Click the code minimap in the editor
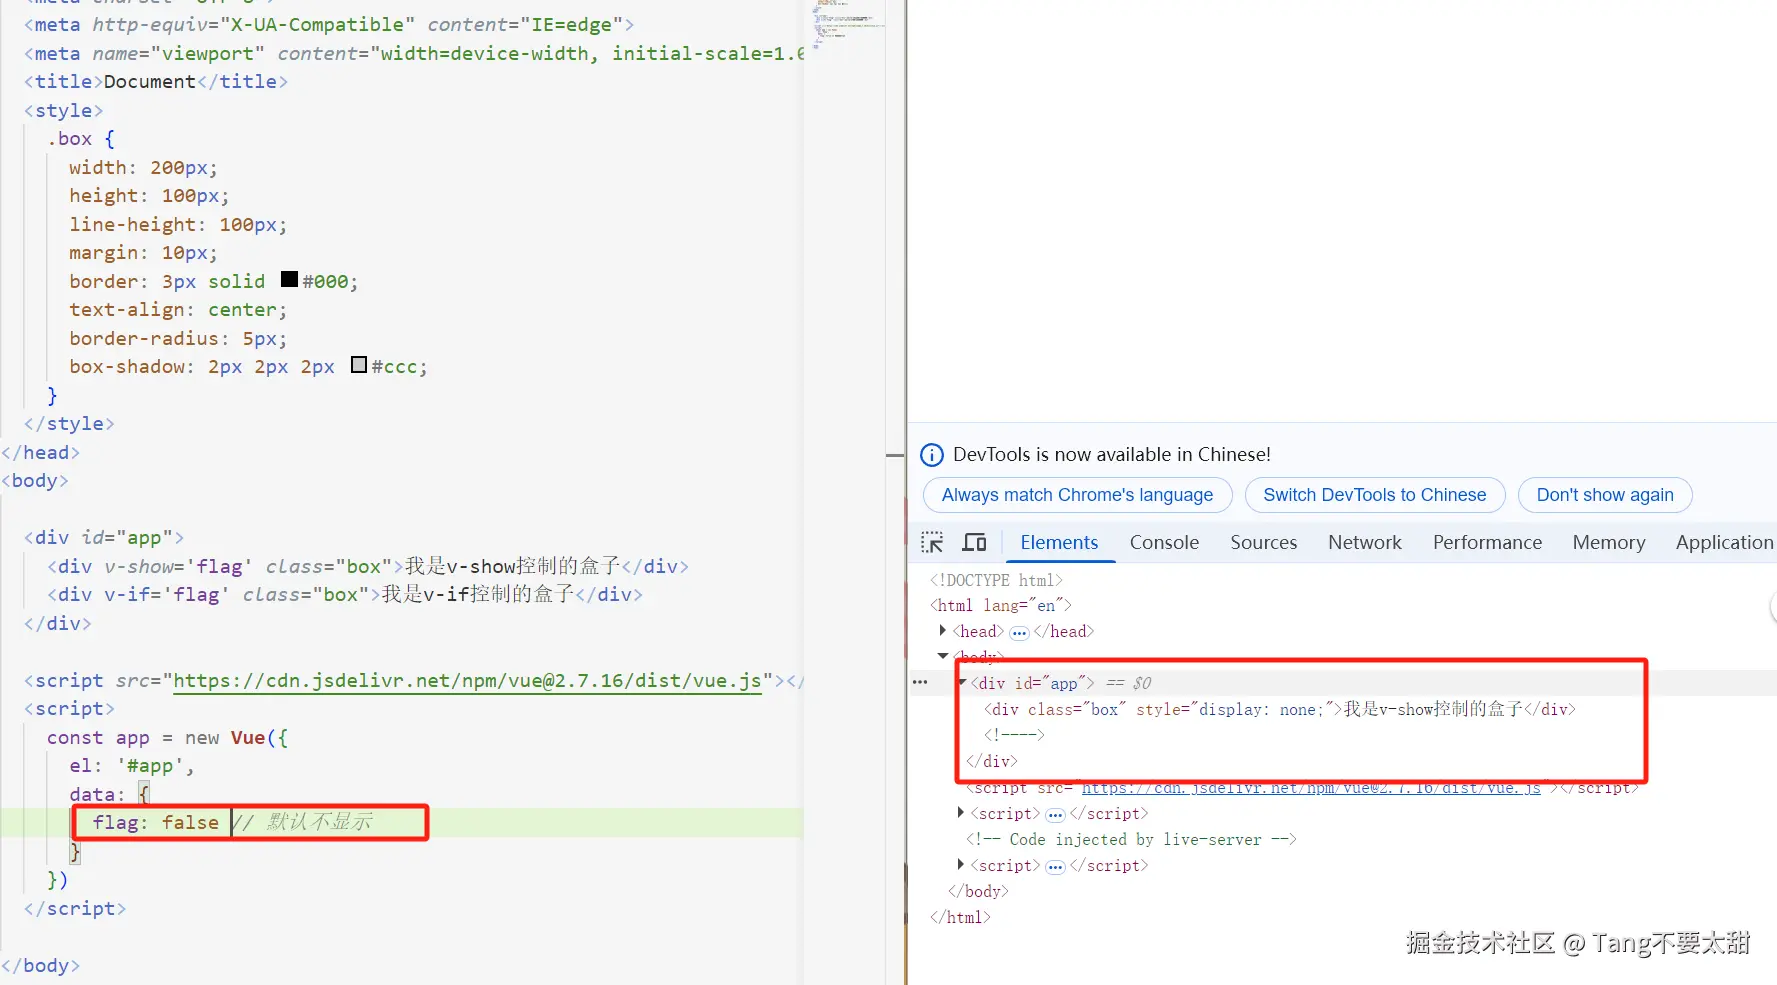The height and width of the screenshot is (985, 1777). (x=845, y=25)
